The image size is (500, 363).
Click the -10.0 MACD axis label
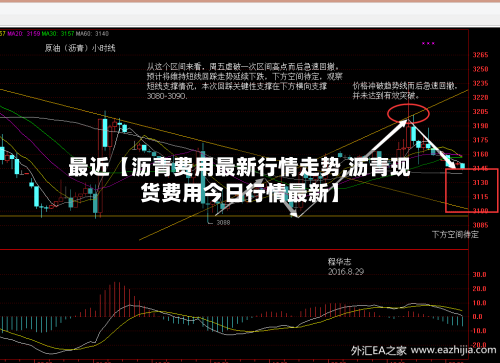pos(478,331)
